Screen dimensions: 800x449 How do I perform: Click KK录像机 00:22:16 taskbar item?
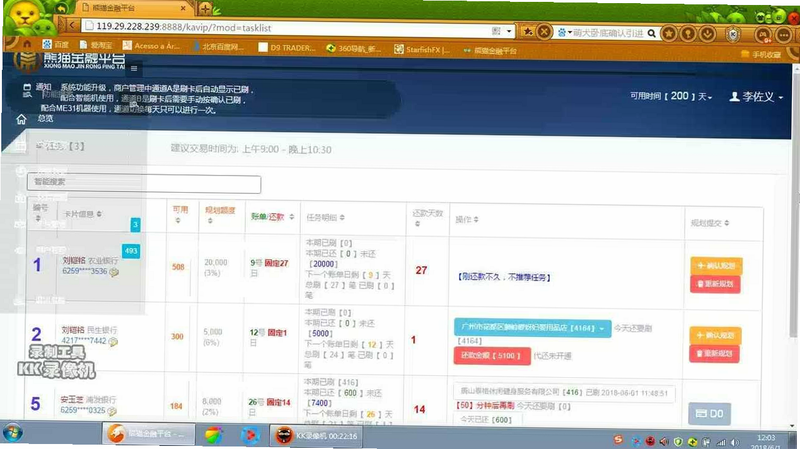tap(316, 436)
